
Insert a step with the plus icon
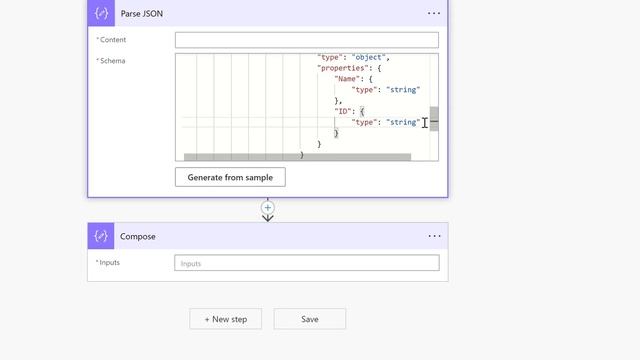pos(268,208)
